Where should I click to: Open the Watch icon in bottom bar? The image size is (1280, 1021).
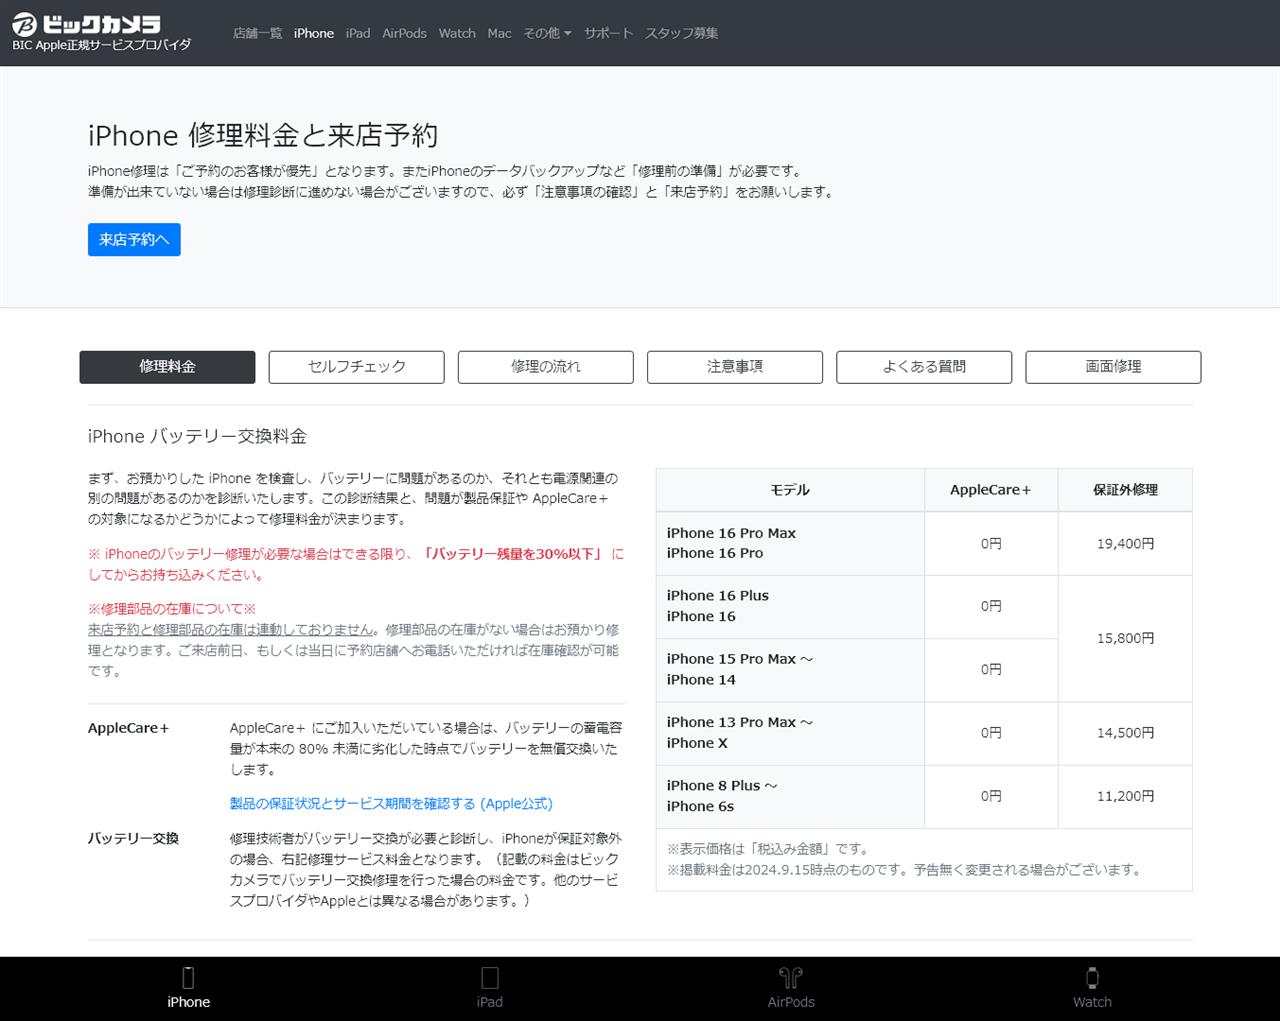[x=1092, y=977]
